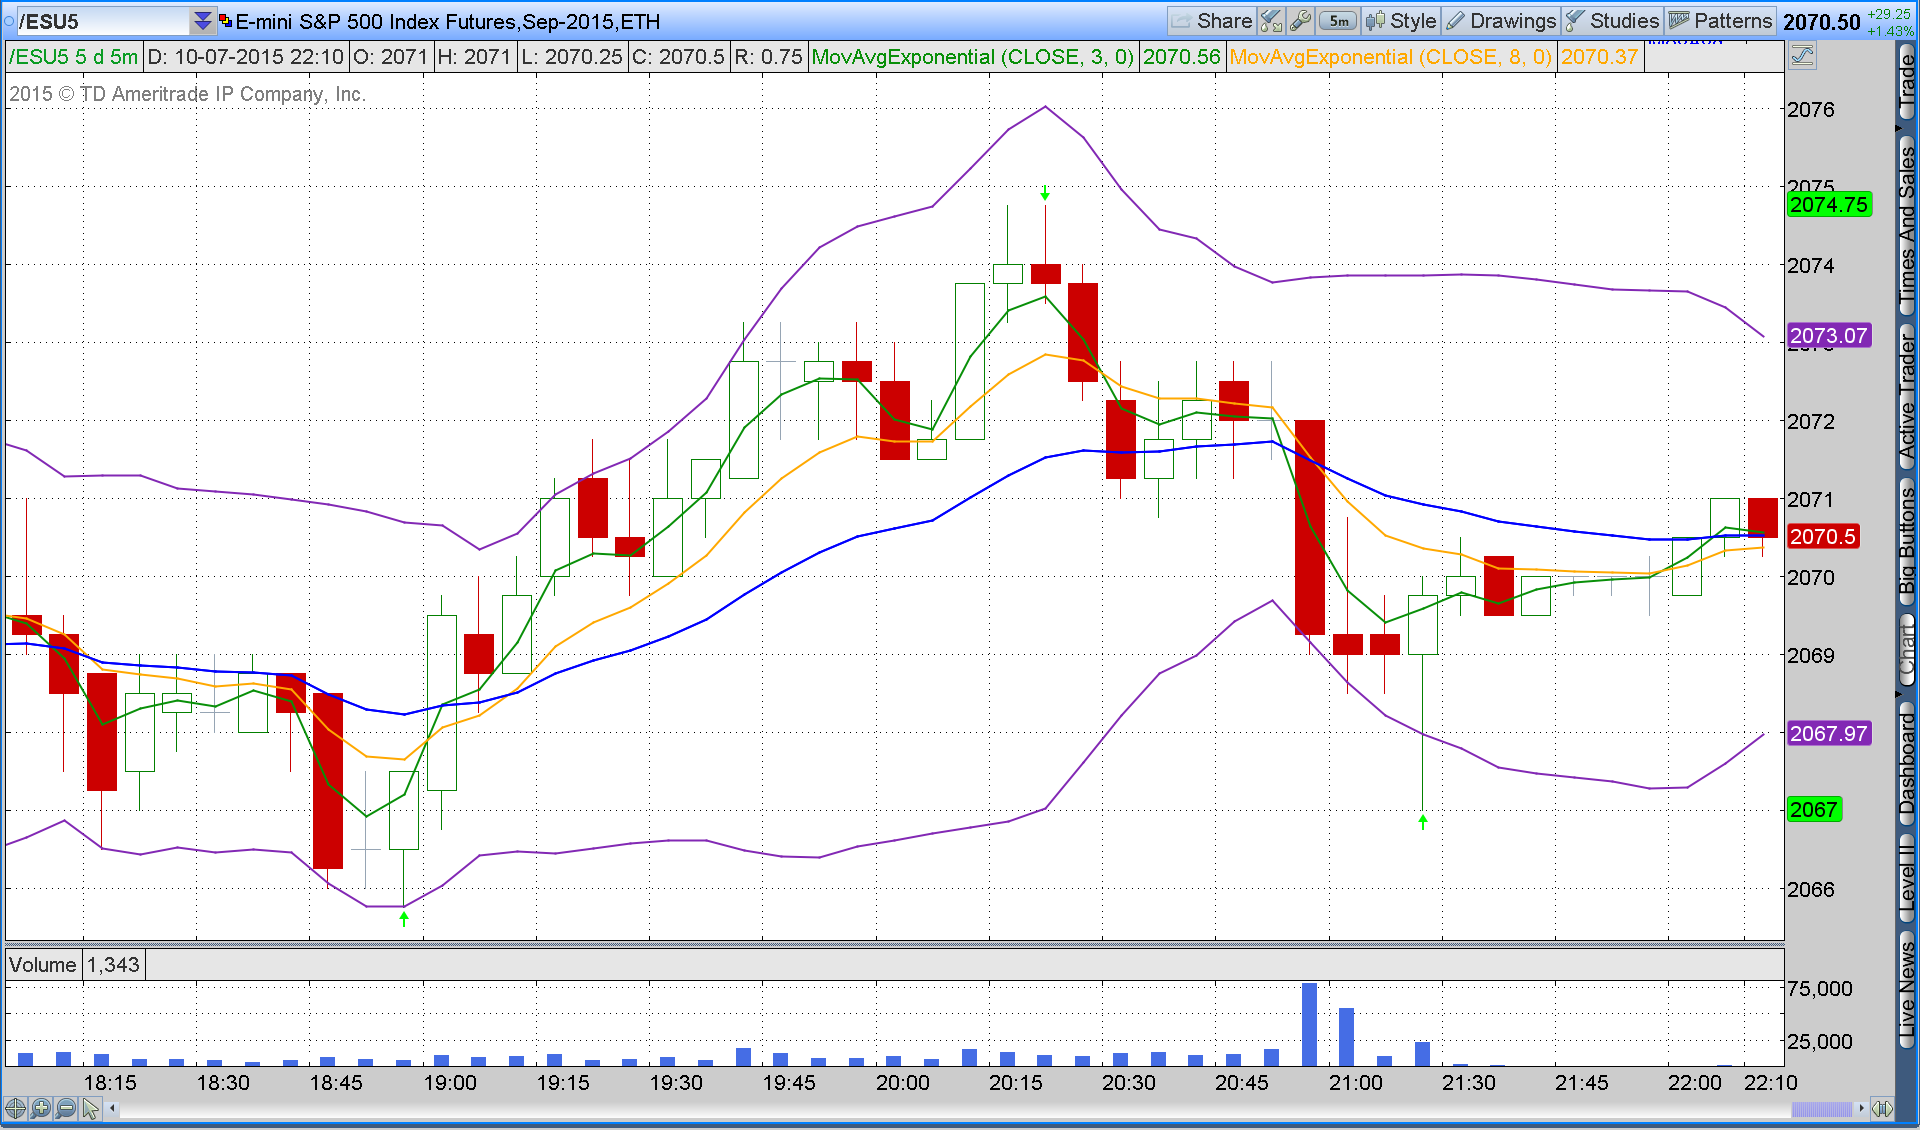Open the Studies dropdown menu
Screen dimensions: 1920x1130
(1612, 21)
